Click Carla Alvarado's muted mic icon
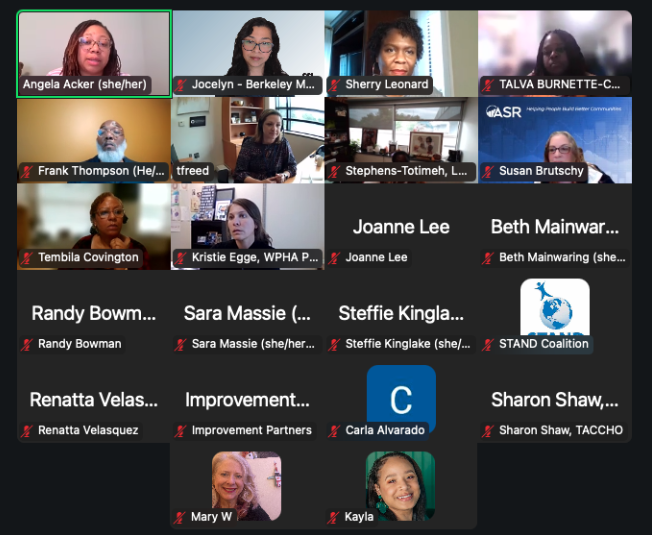The image size is (652, 535). [334, 431]
